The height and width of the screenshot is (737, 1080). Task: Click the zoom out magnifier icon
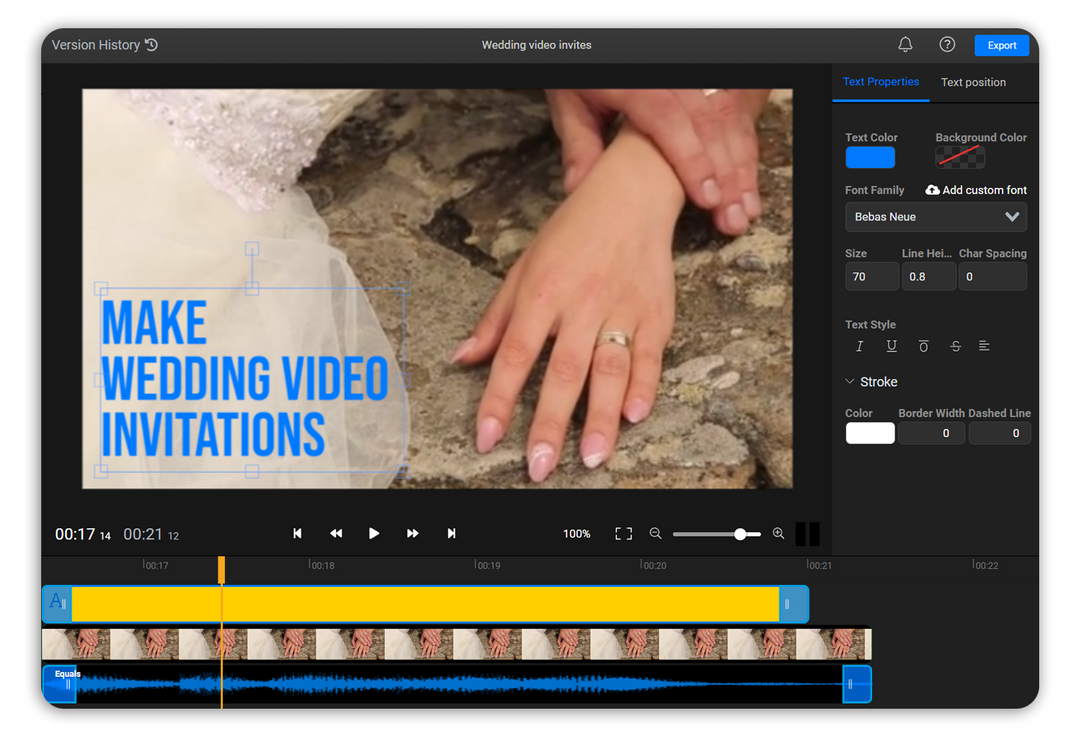[x=655, y=534]
